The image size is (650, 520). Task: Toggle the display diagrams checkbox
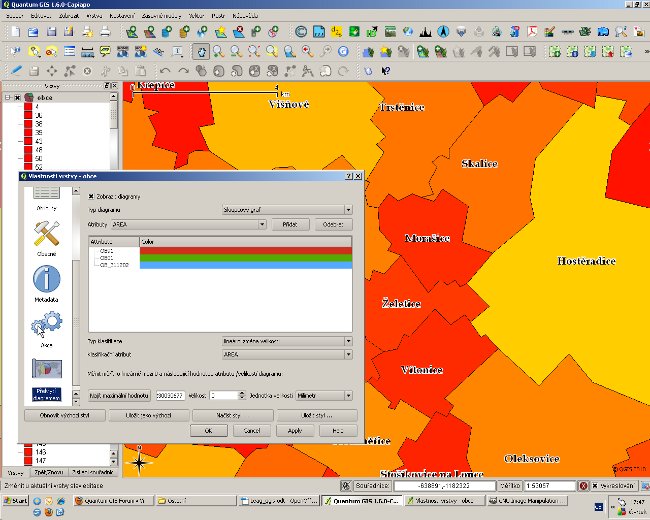coord(92,196)
